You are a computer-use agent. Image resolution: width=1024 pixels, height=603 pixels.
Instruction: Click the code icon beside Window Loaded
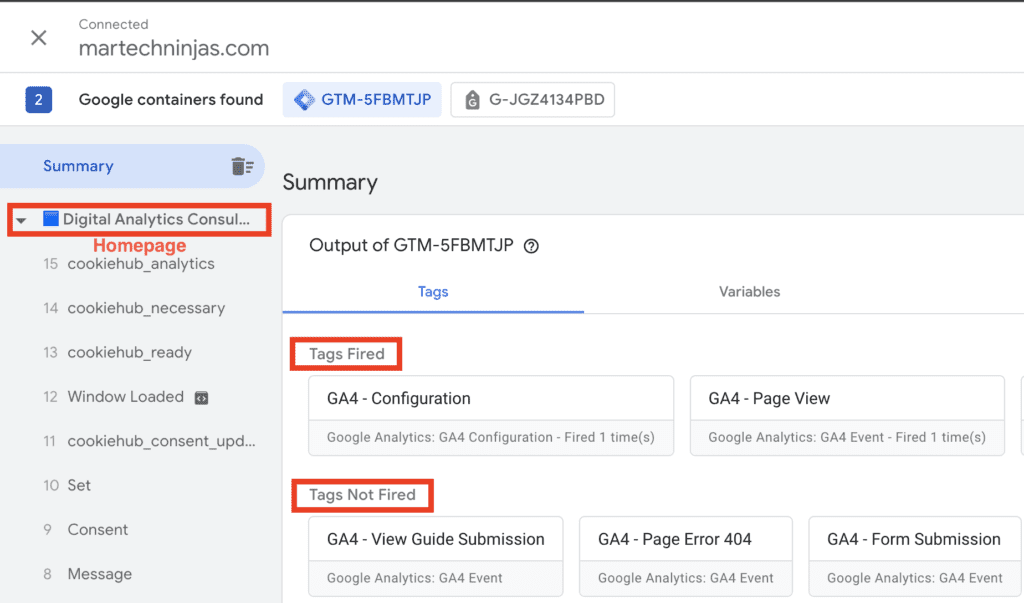pyautogui.click(x=201, y=397)
